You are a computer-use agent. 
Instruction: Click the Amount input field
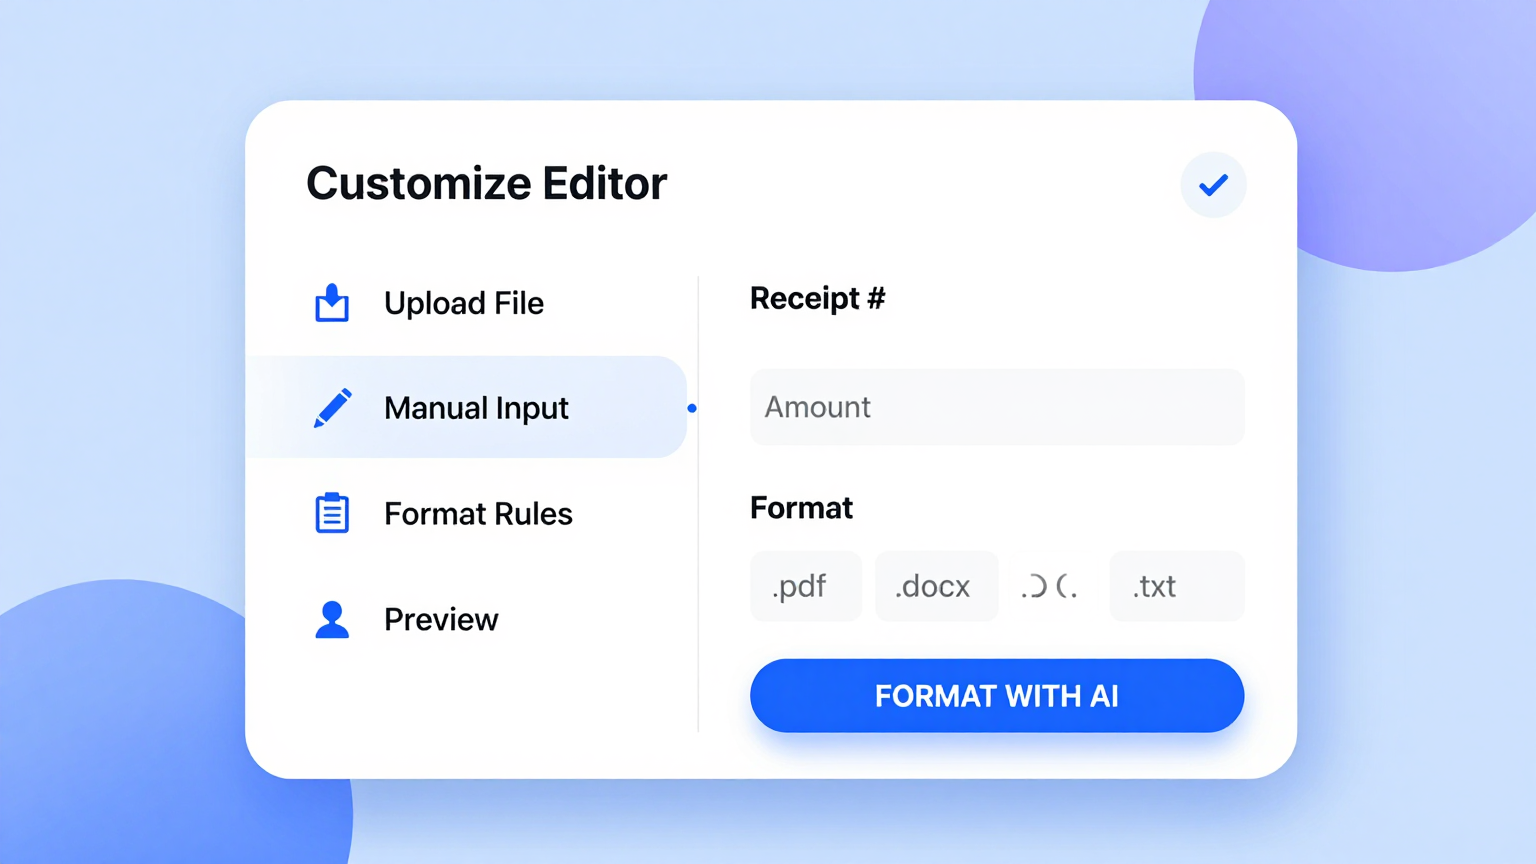tap(996, 407)
